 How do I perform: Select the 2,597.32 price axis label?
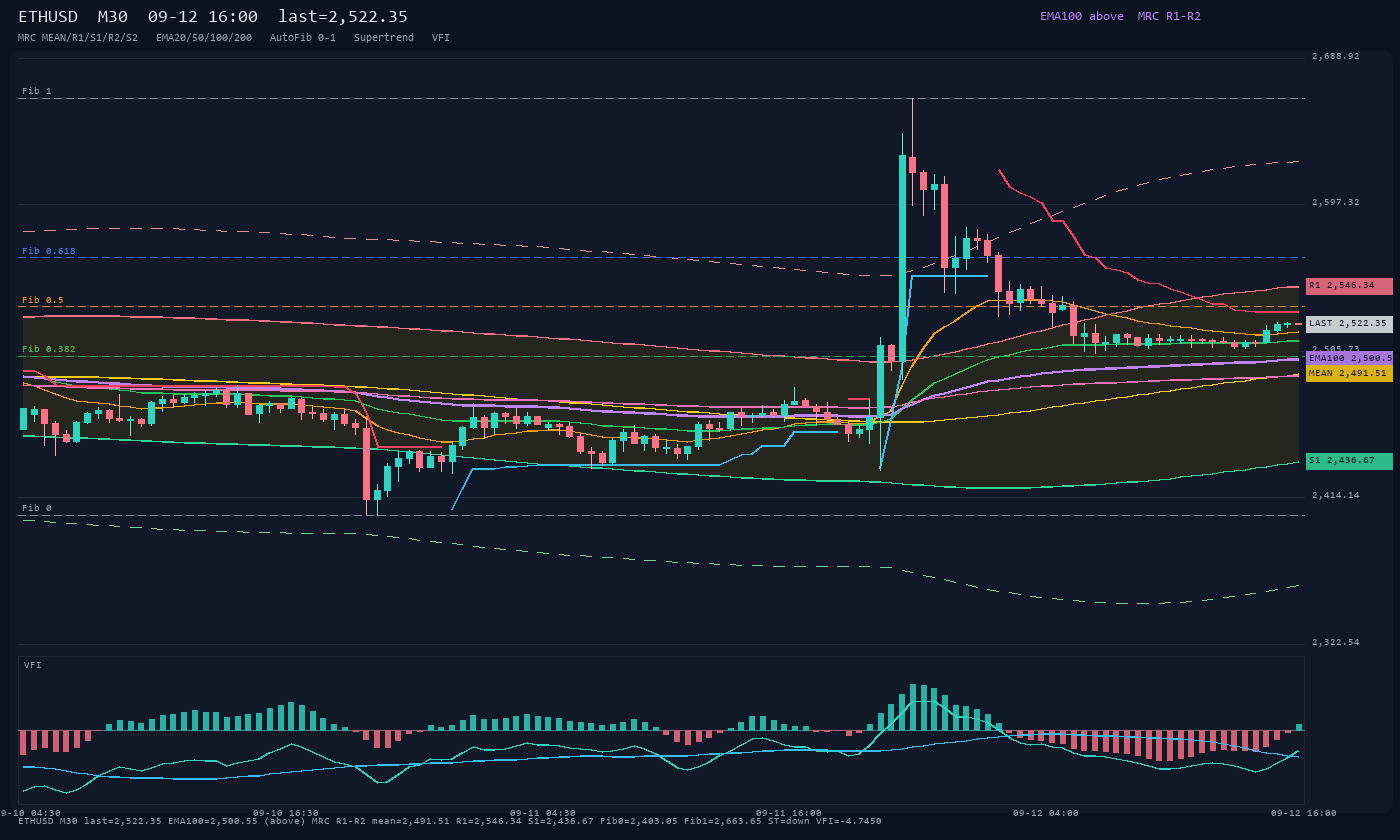pyautogui.click(x=1336, y=202)
